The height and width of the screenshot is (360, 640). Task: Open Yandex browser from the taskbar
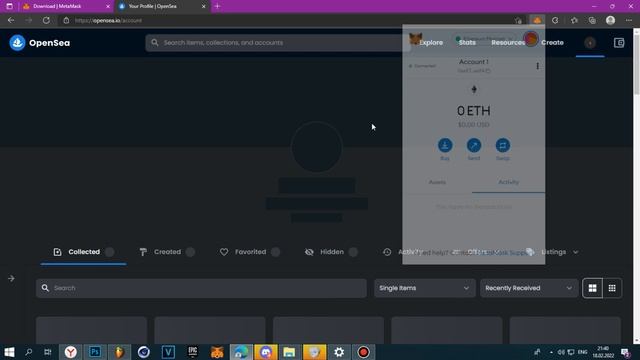tap(71, 352)
